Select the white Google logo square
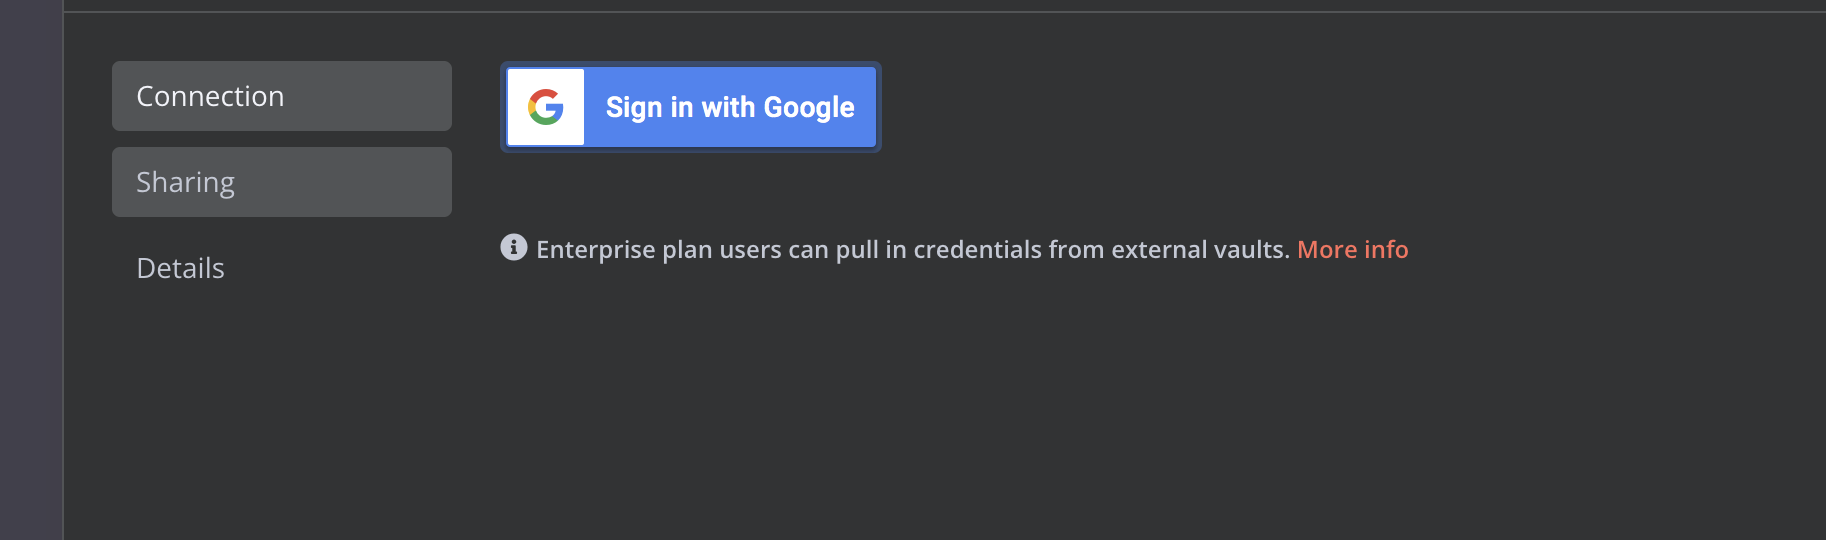 [x=546, y=107]
